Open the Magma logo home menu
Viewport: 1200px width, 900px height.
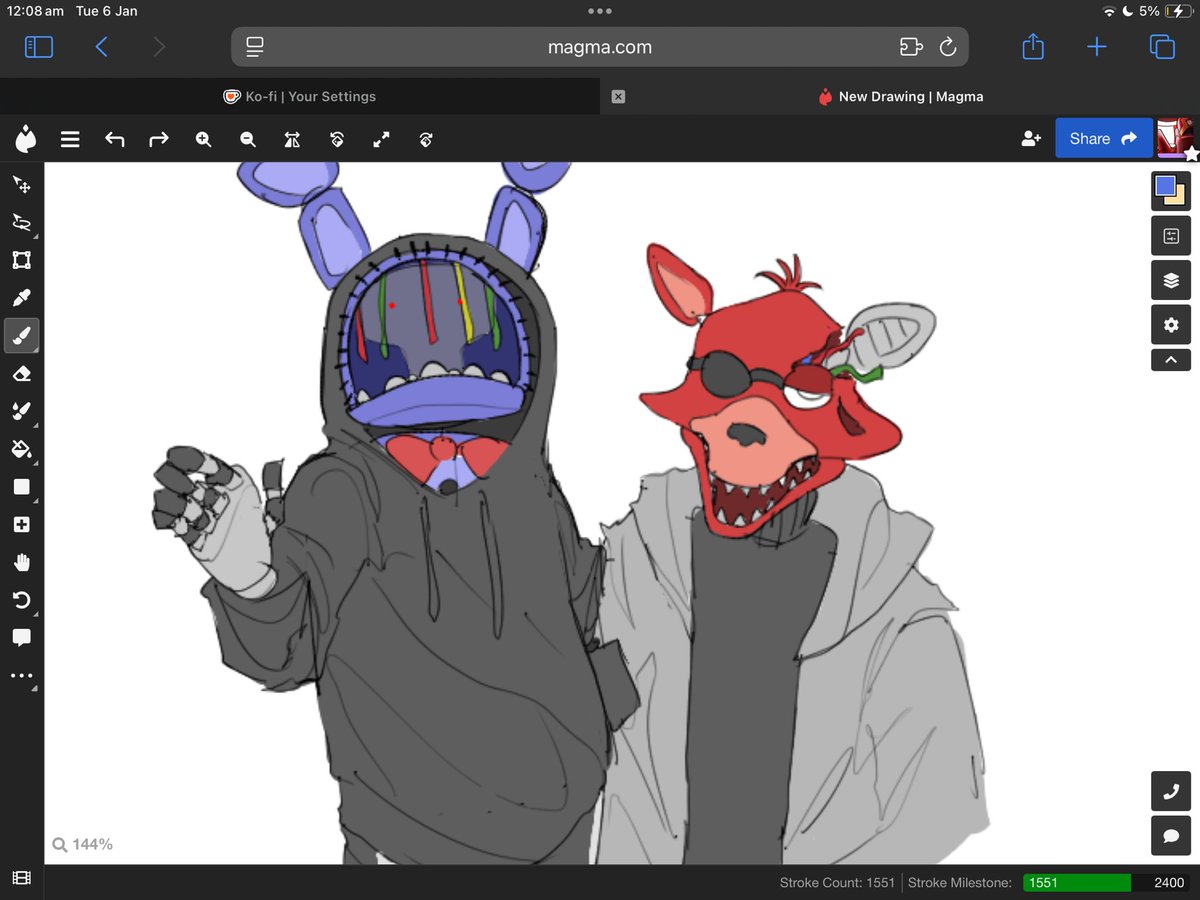click(26, 139)
